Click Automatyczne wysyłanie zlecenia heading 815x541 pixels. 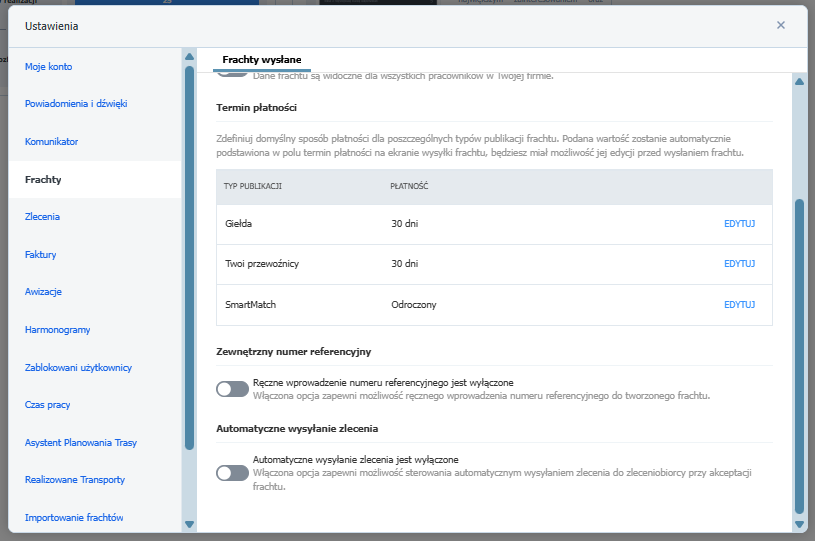(x=297, y=429)
